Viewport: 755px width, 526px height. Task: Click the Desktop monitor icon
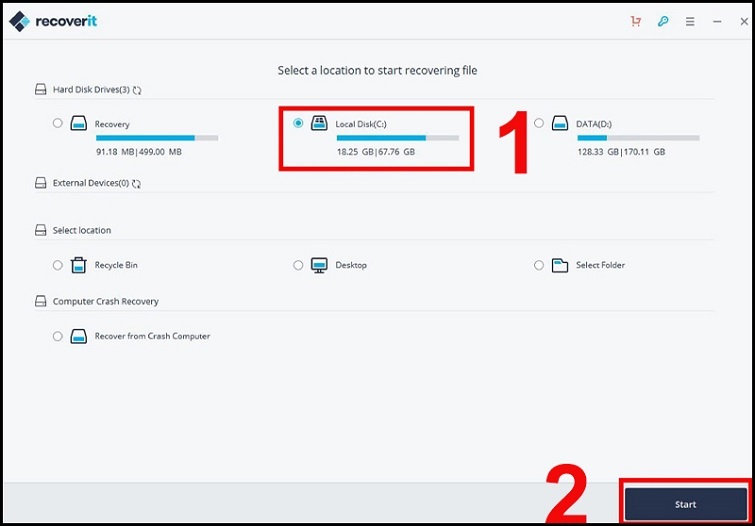pos(319,265)
